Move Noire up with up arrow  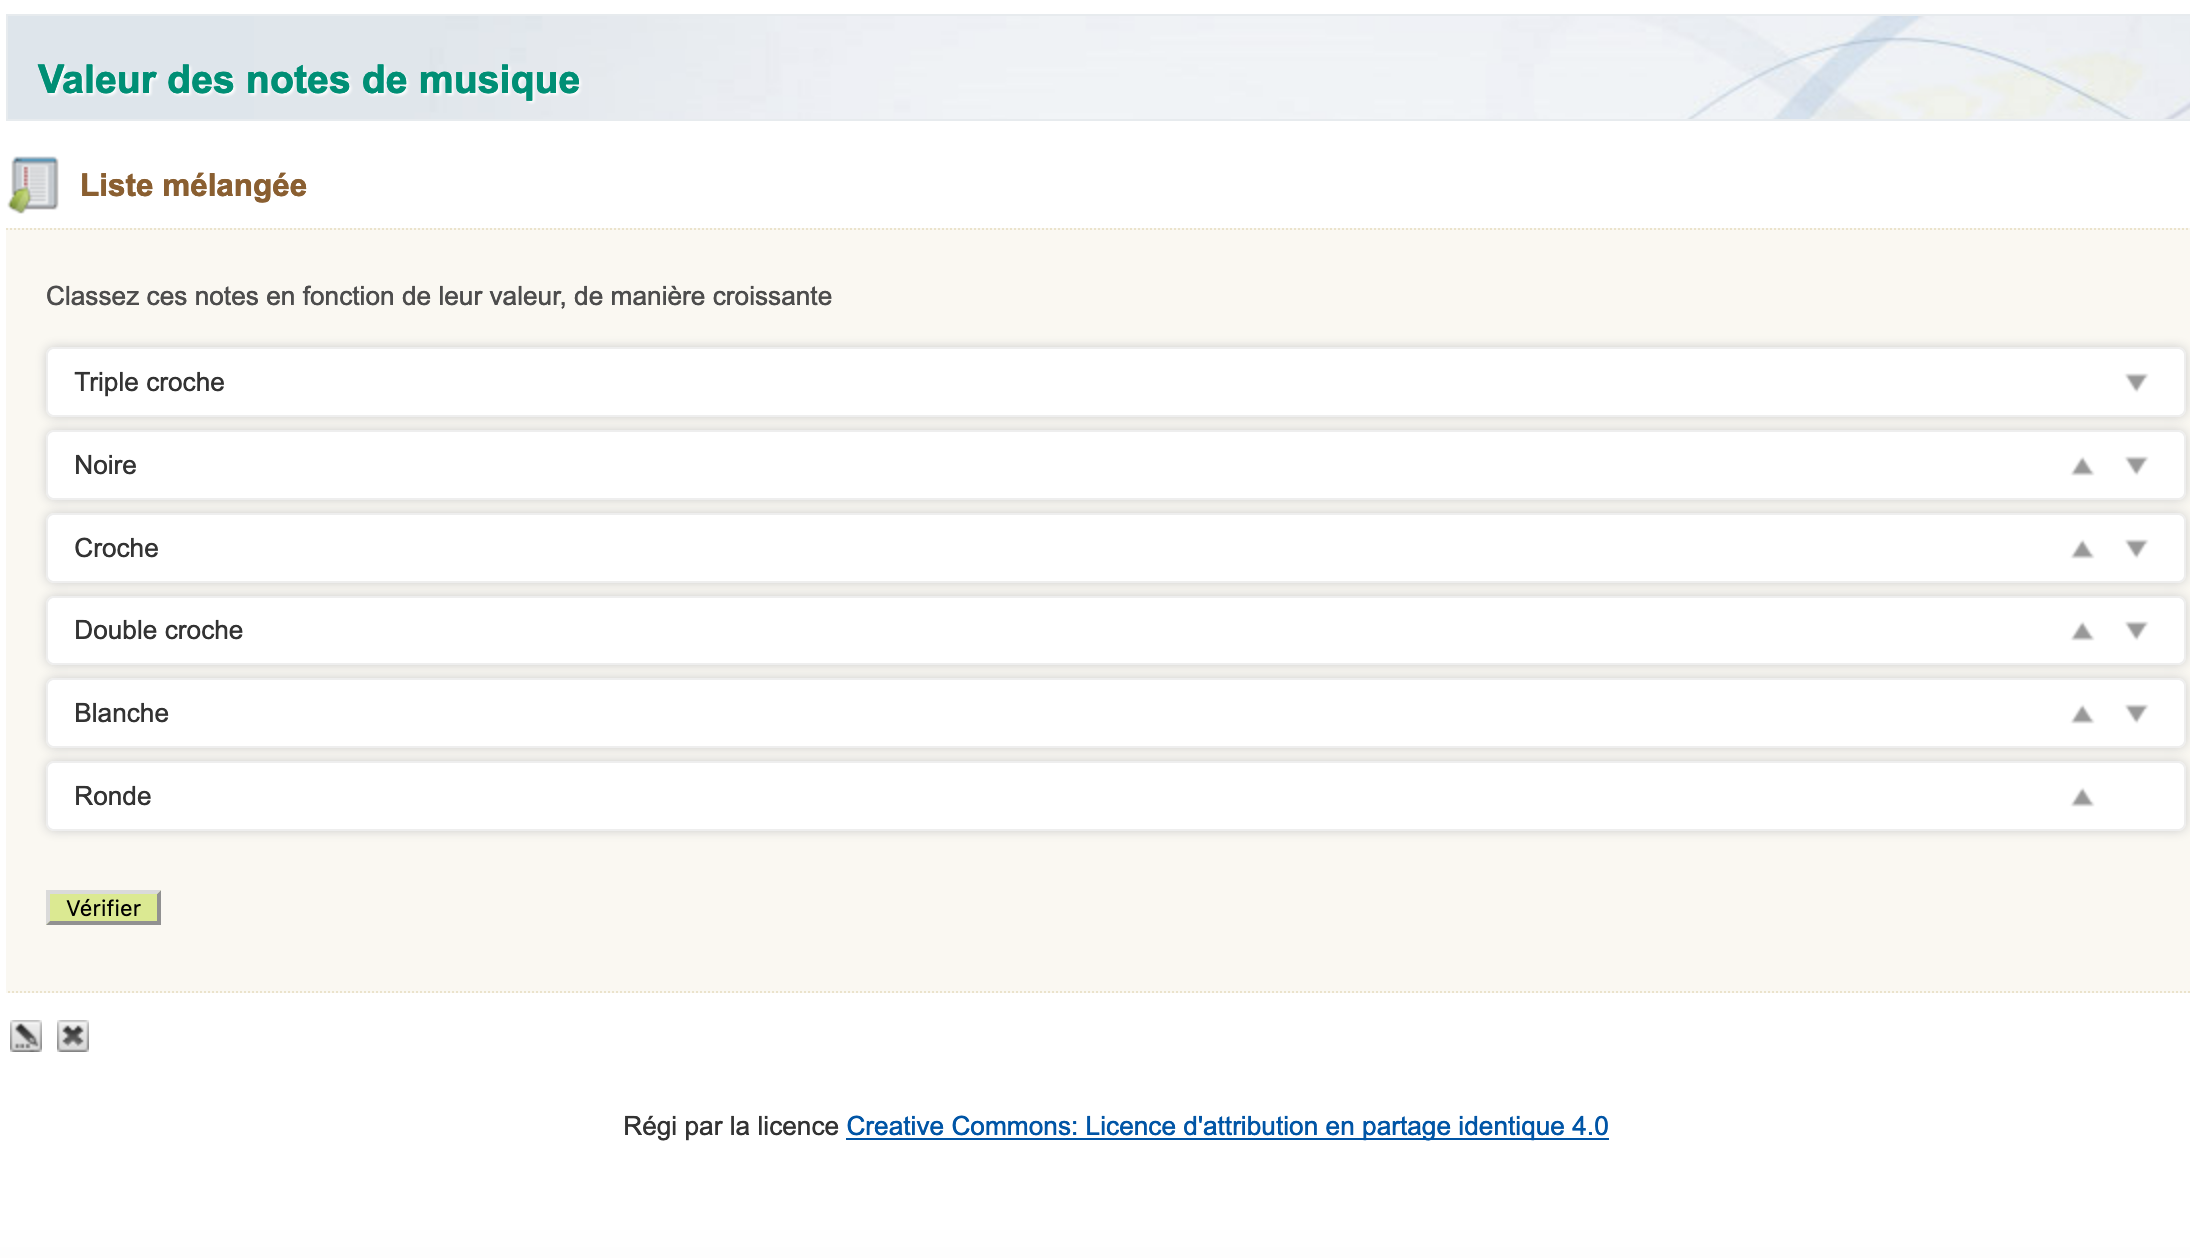pos(2082,466)
